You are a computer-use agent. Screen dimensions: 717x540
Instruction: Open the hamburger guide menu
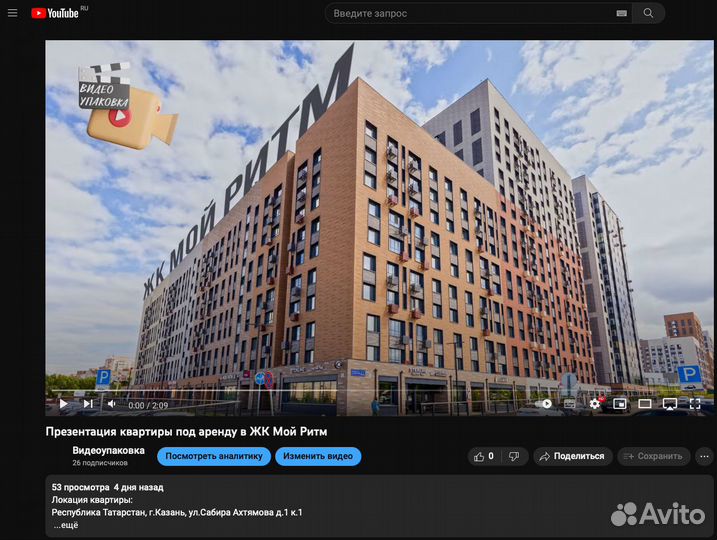click(x=13, y=13)
